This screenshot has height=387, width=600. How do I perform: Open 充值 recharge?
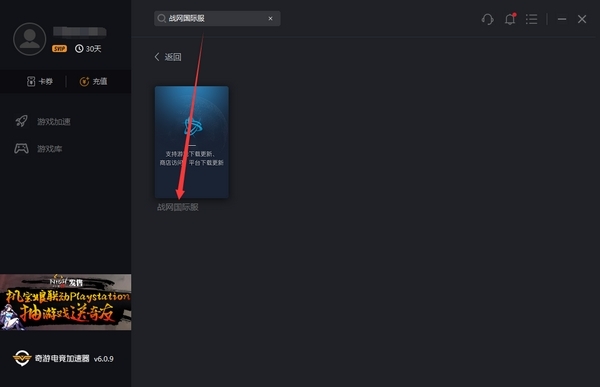tap(93, 81)
